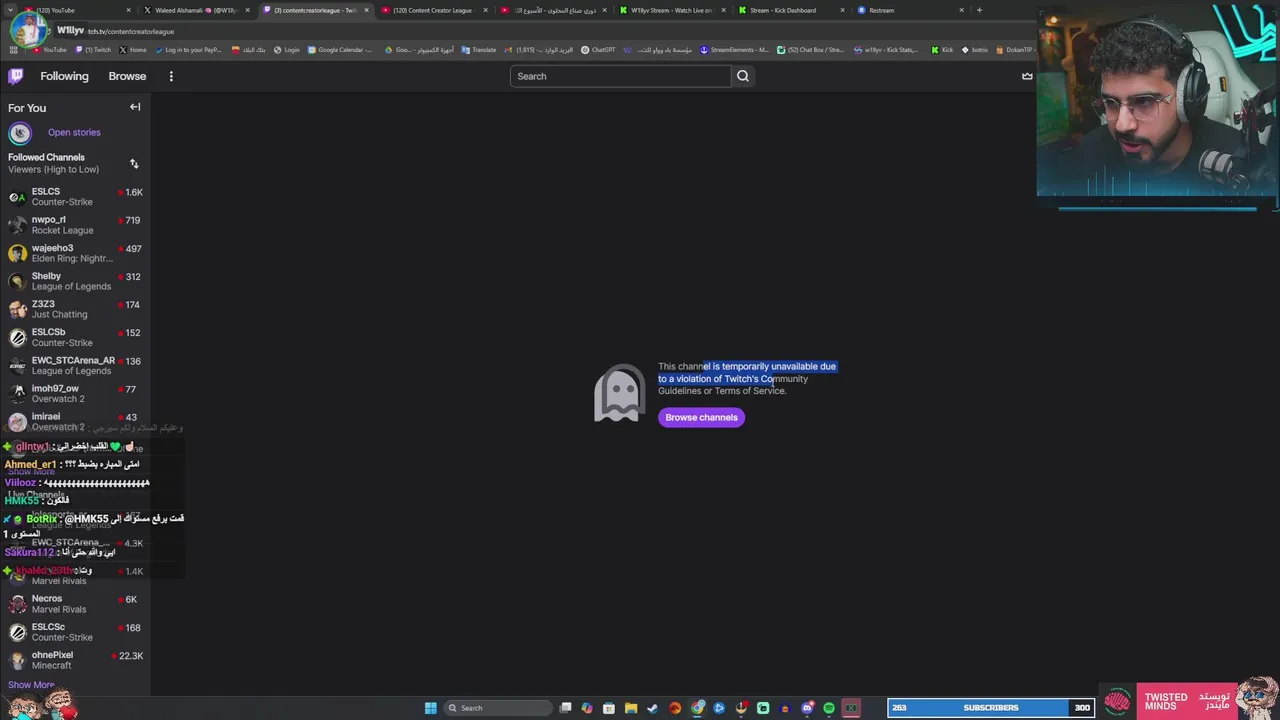Open the Browse page
This screenshot has width=1280, height=720.
pos(127,76)
